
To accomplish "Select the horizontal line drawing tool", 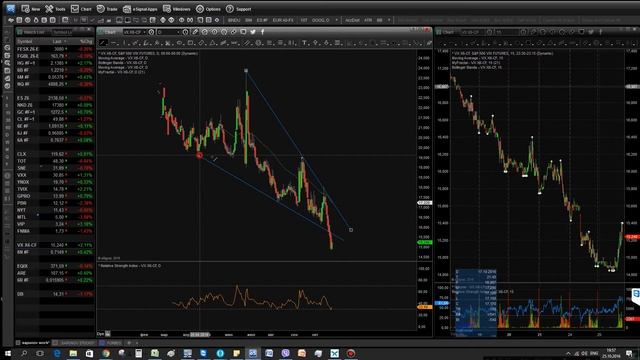I will (114, 43).
